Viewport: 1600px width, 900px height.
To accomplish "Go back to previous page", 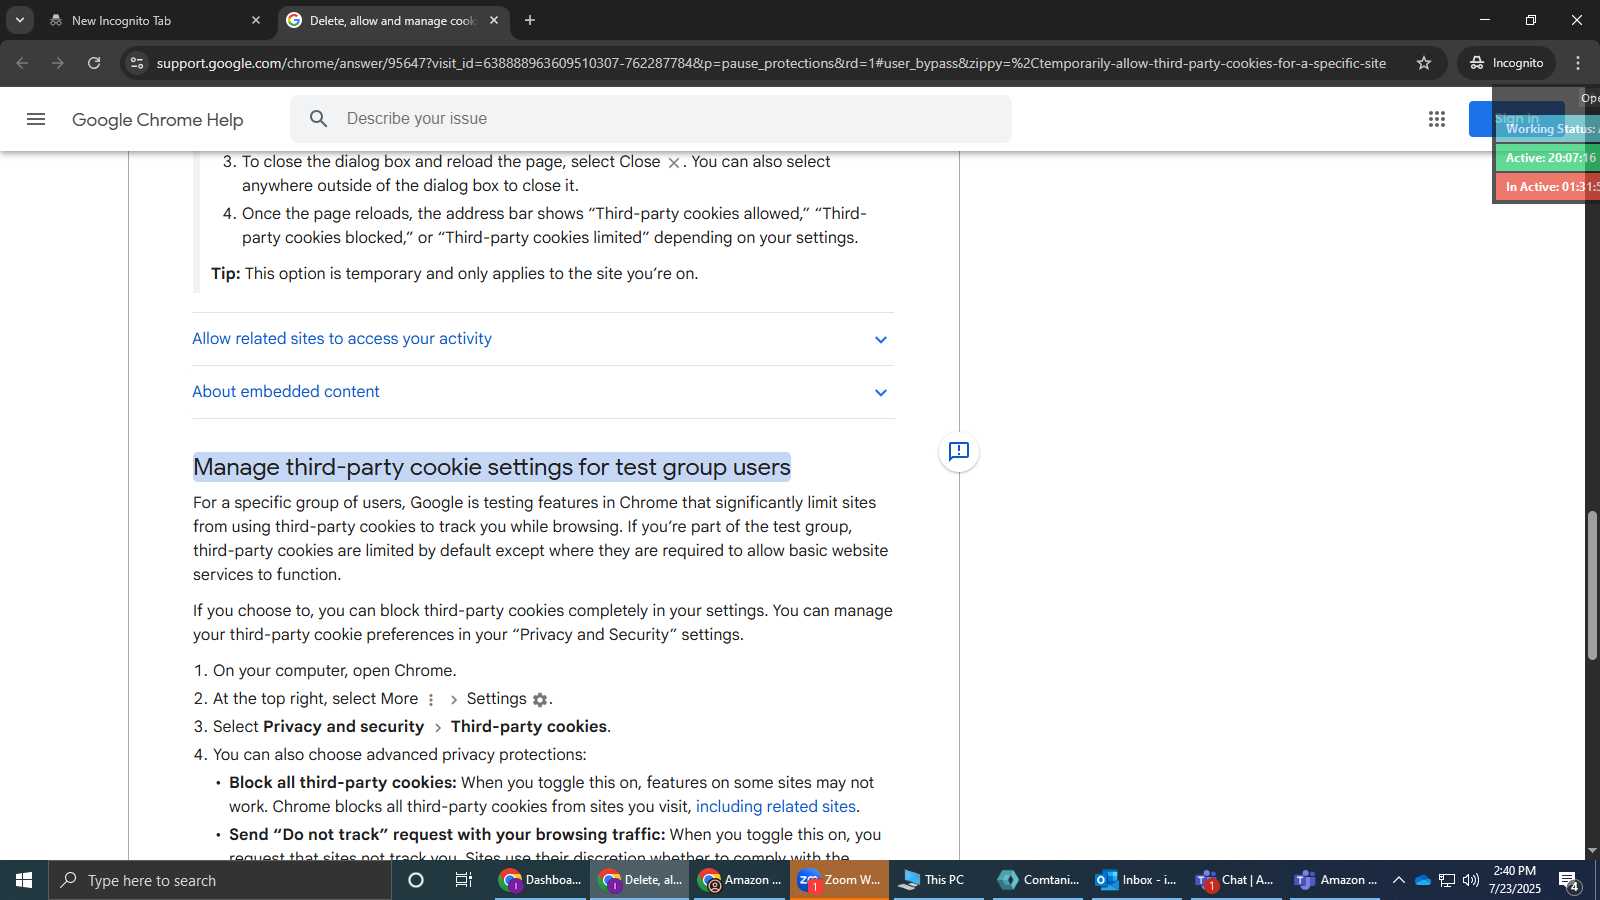I will pos(22,63).
